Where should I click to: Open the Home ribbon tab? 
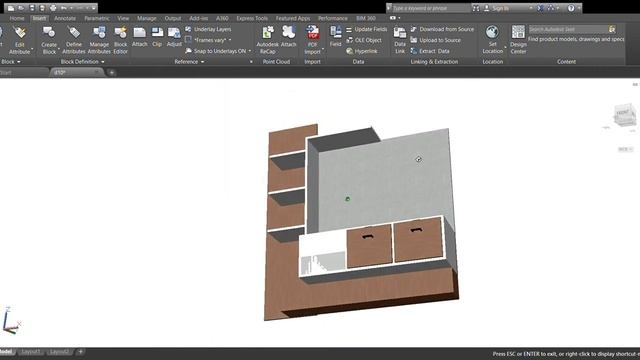[x=17, y=18]
